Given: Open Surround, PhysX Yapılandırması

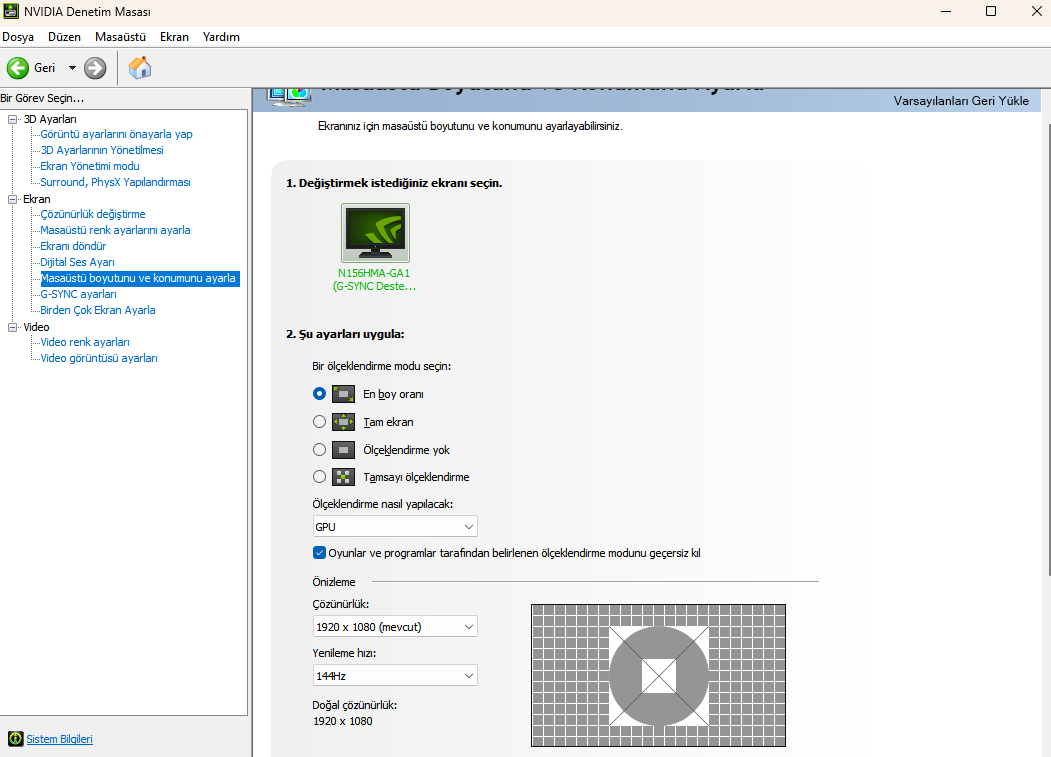Looking at the screenshot, I should coord(115,182).
